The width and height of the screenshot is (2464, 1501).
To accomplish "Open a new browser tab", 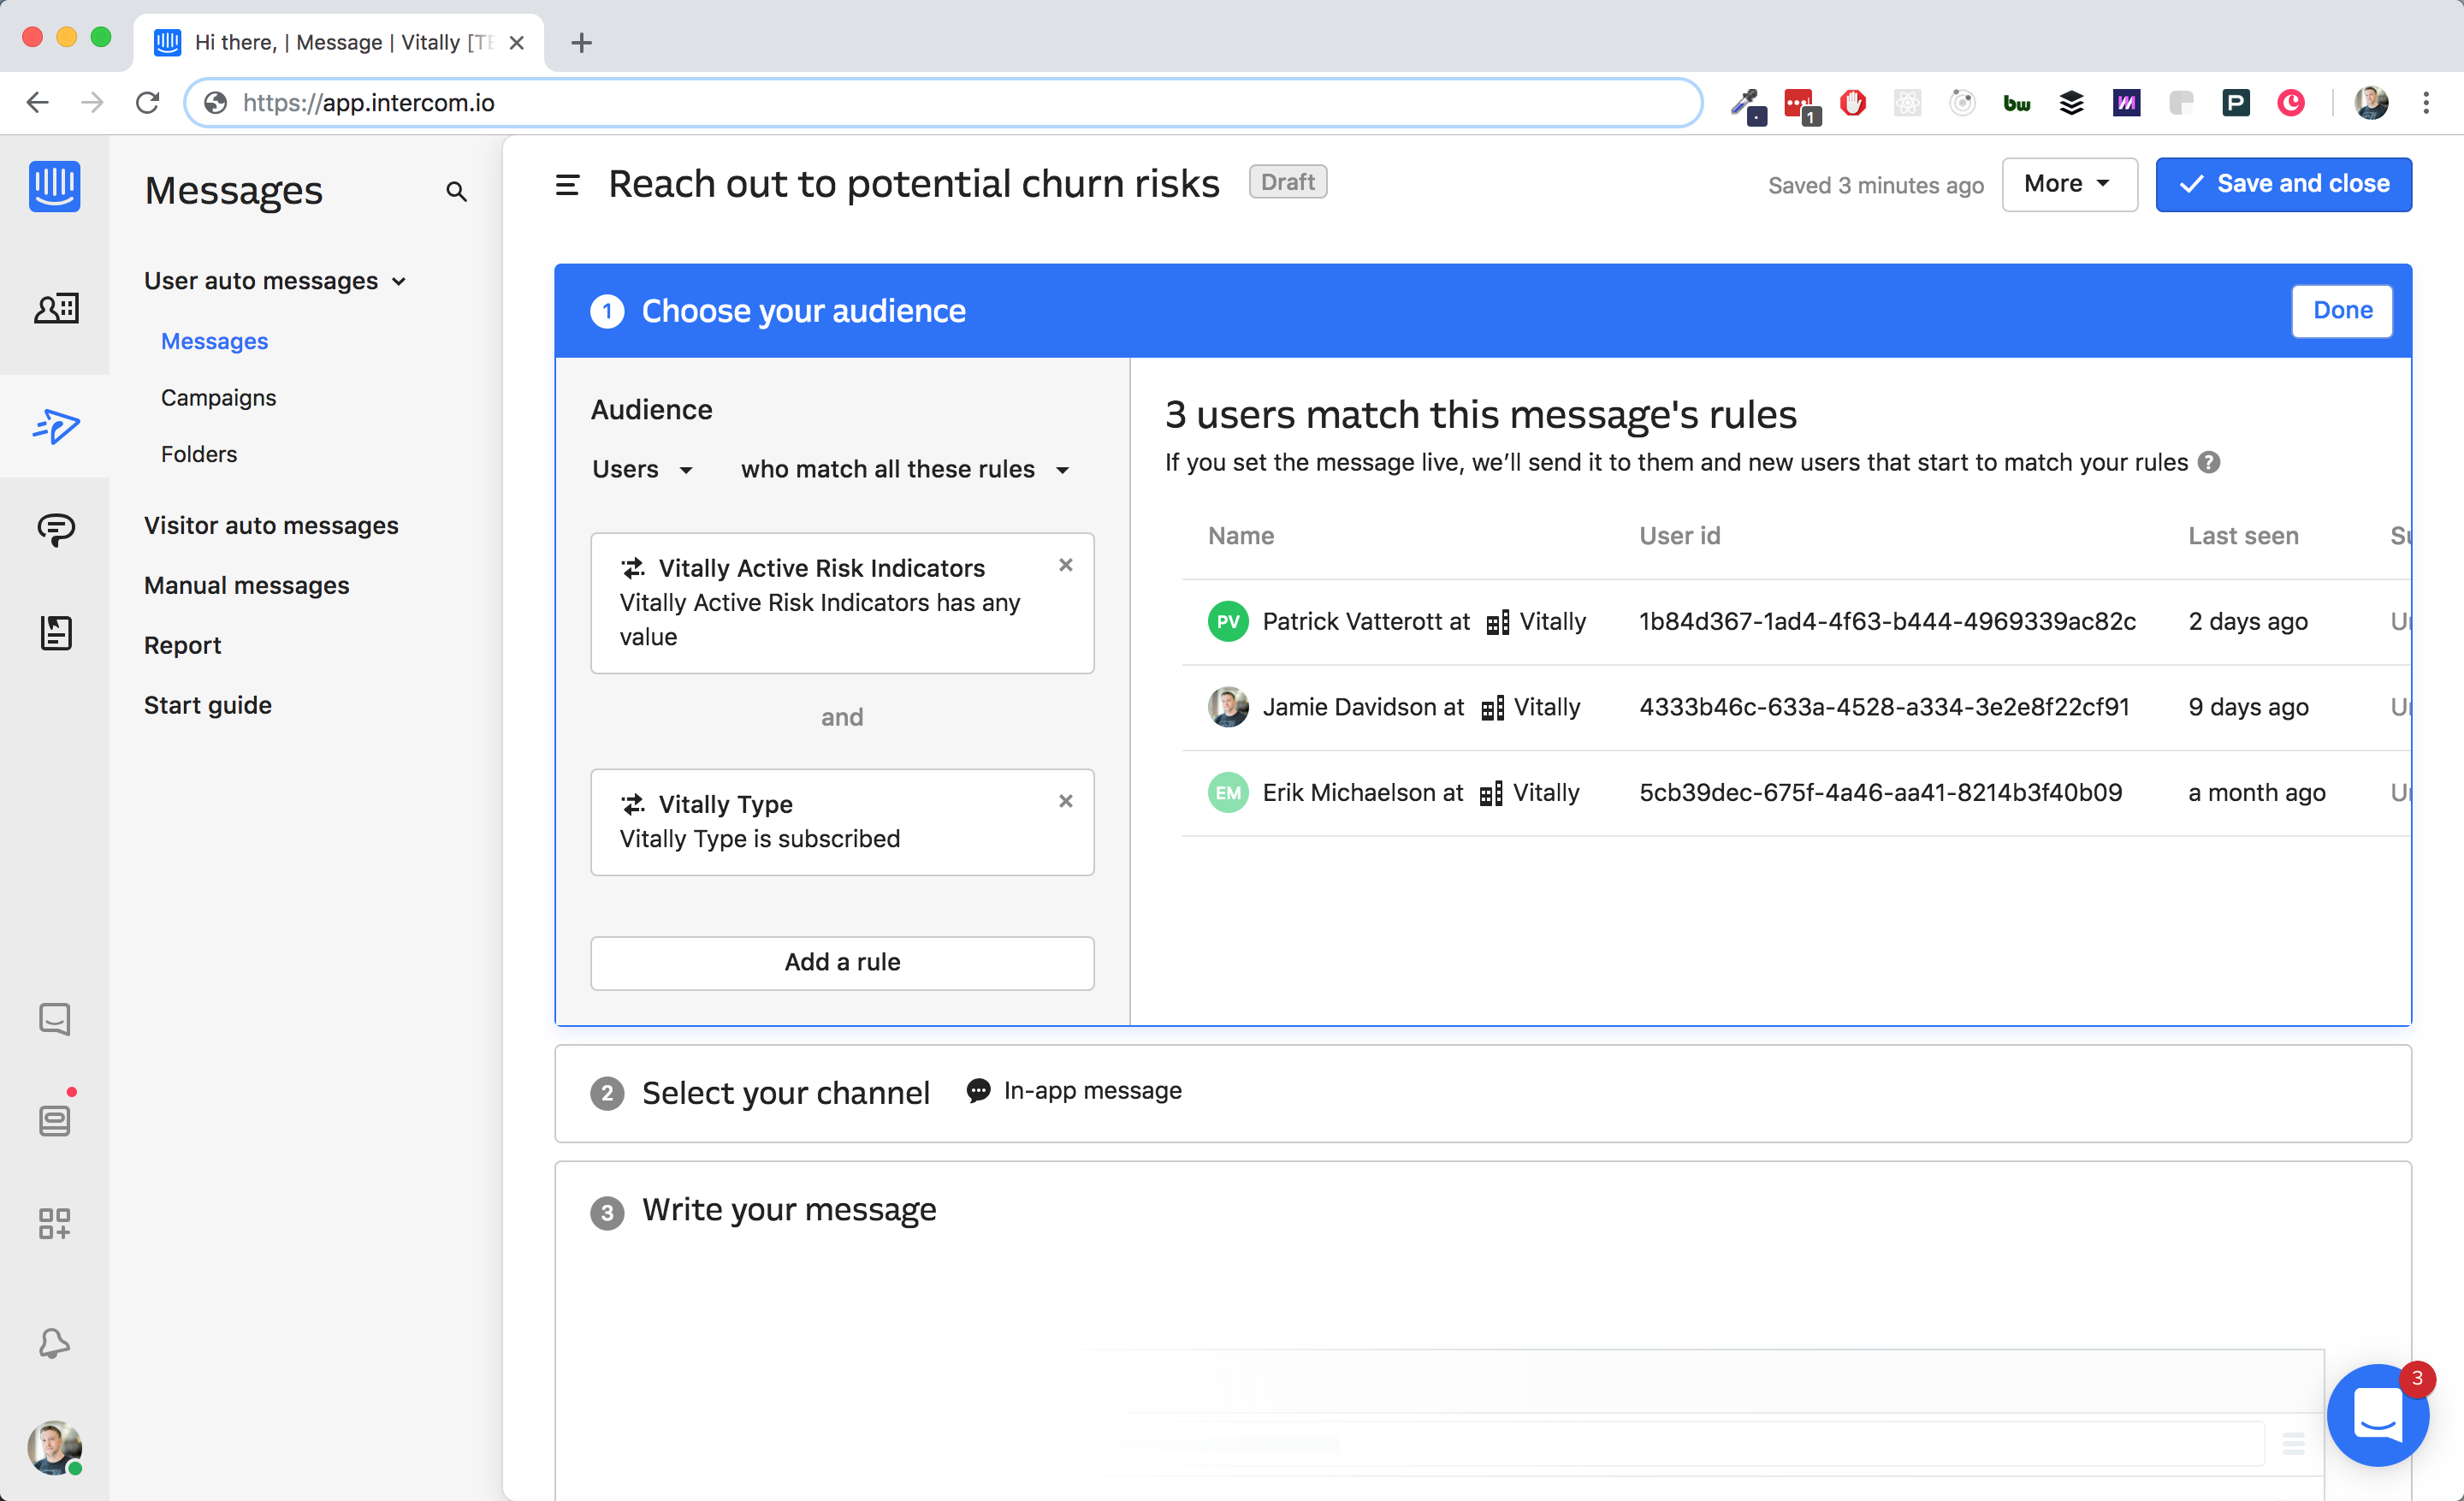I will tap(581, 43).
